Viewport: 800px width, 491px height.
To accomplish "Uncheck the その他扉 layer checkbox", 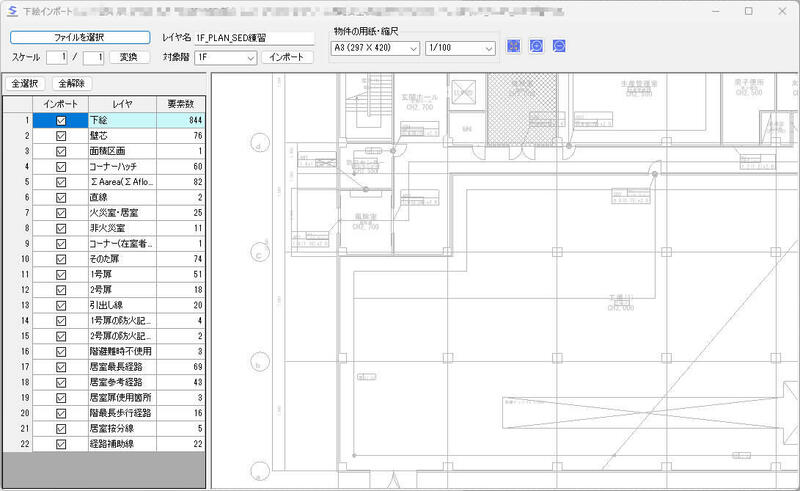I will (61, 259).
